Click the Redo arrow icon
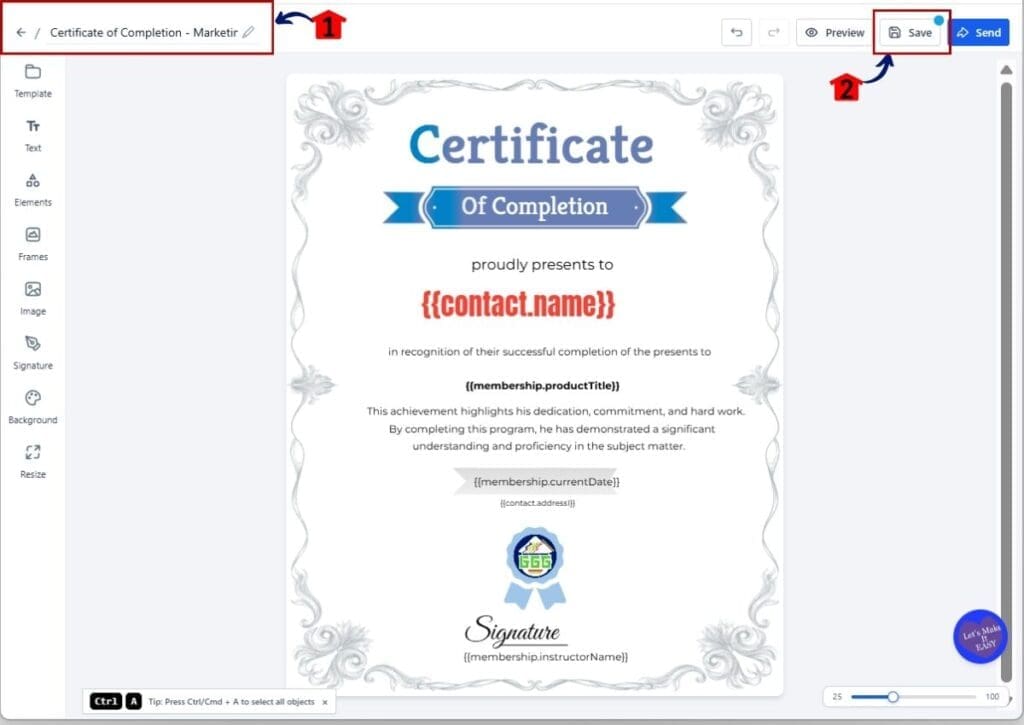The width and height of the screenshot is (1024, 725). 773,32
